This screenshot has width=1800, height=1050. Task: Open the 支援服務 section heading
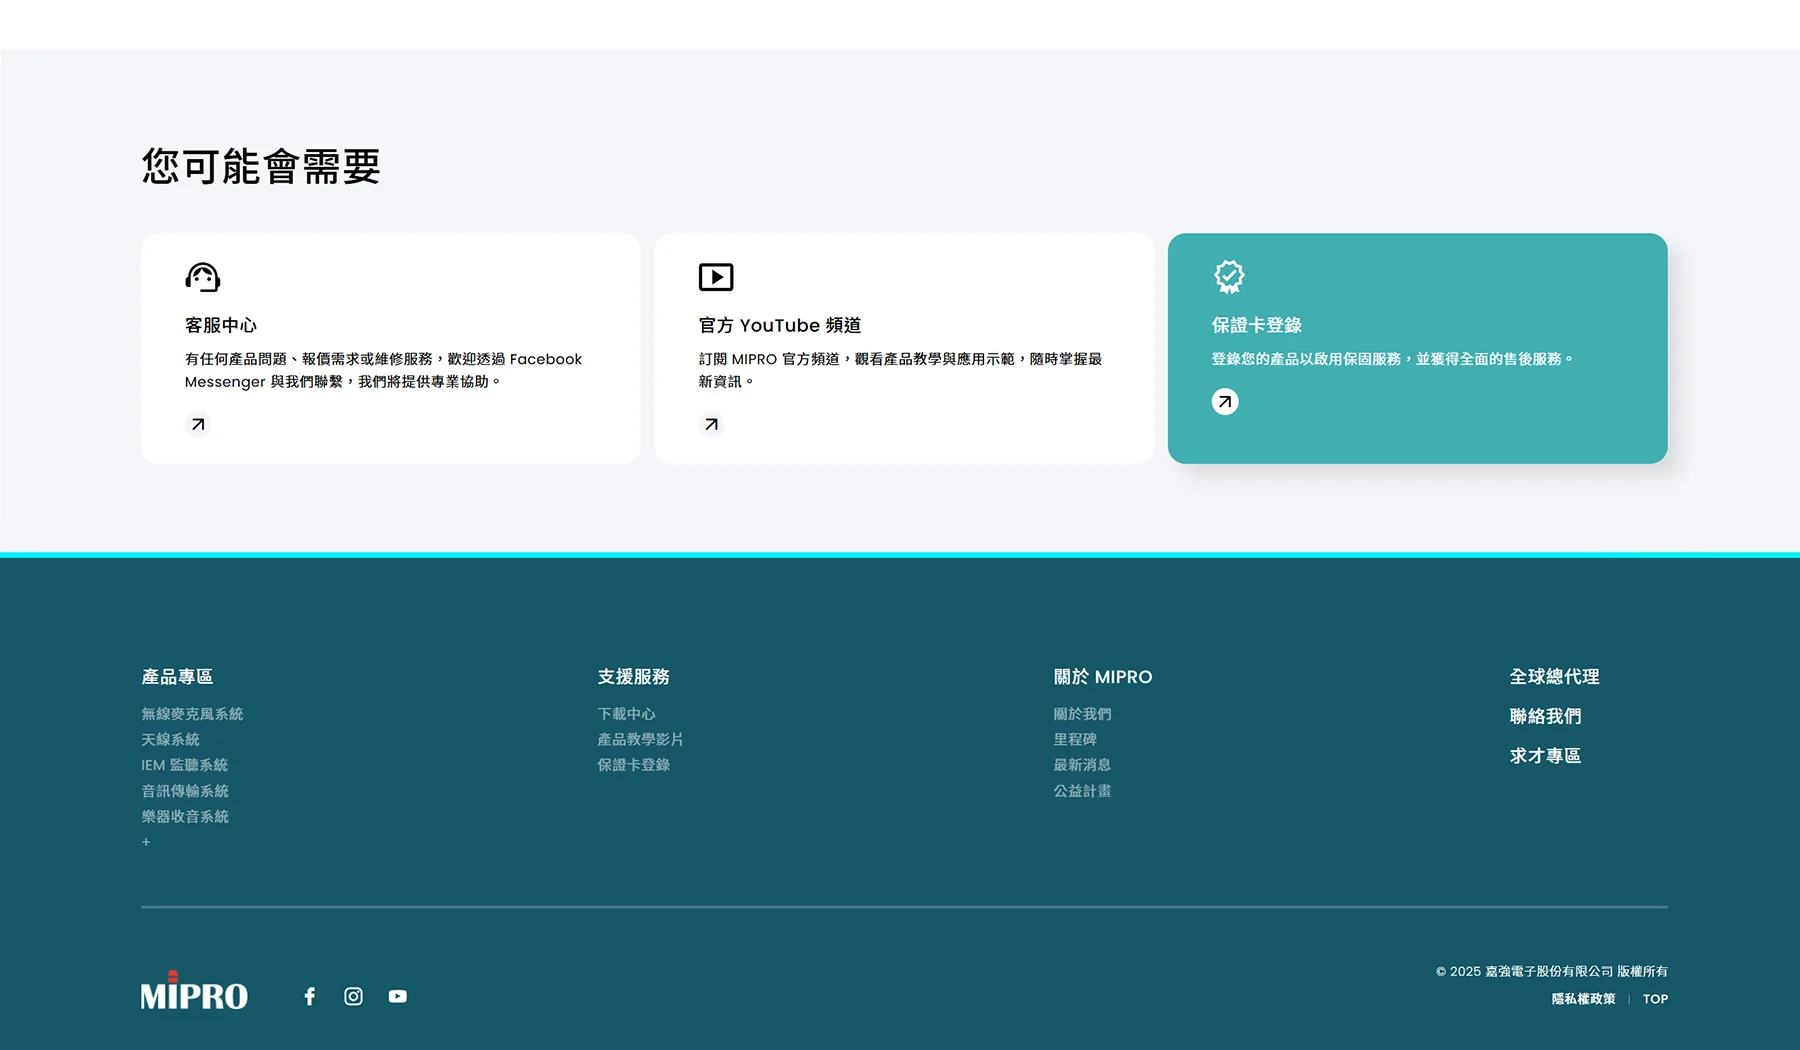pos(632,676)
